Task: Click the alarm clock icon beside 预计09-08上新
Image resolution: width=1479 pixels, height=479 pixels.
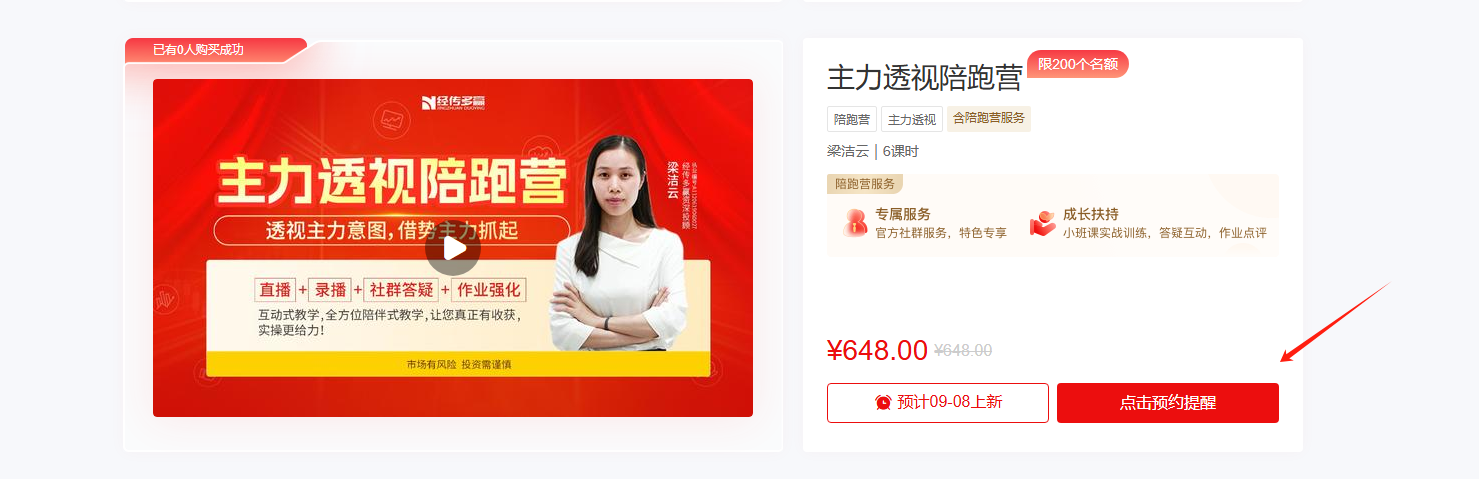Action: point(883,402)
